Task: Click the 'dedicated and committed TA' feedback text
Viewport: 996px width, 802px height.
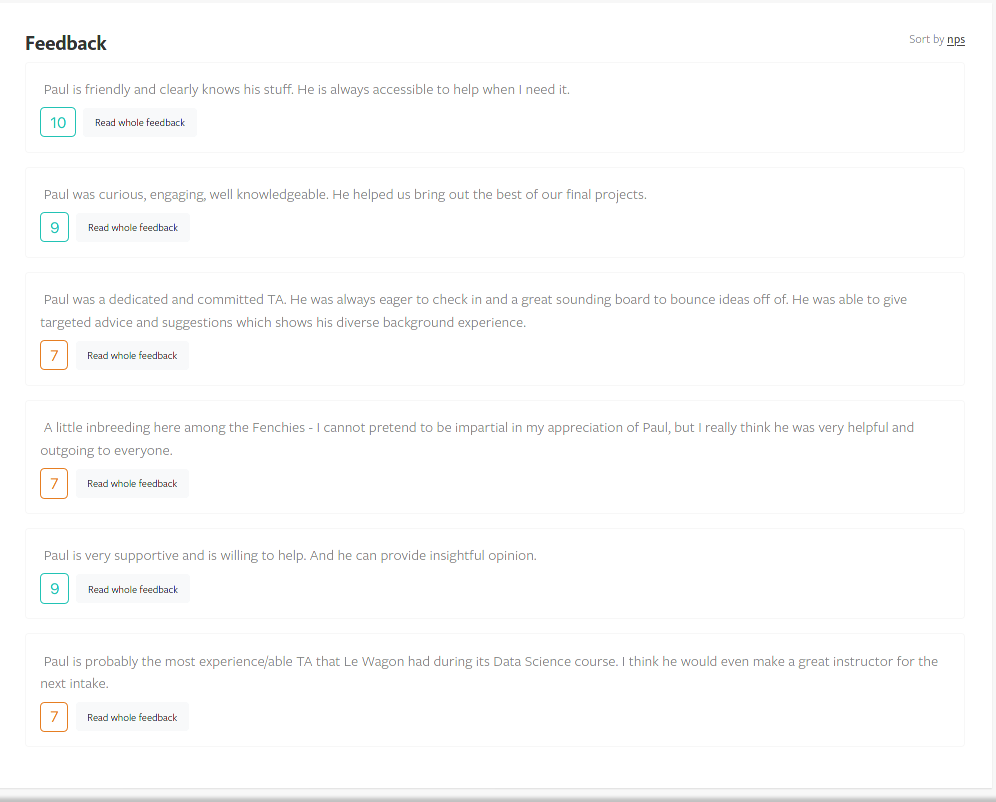Action: [474, 311]
